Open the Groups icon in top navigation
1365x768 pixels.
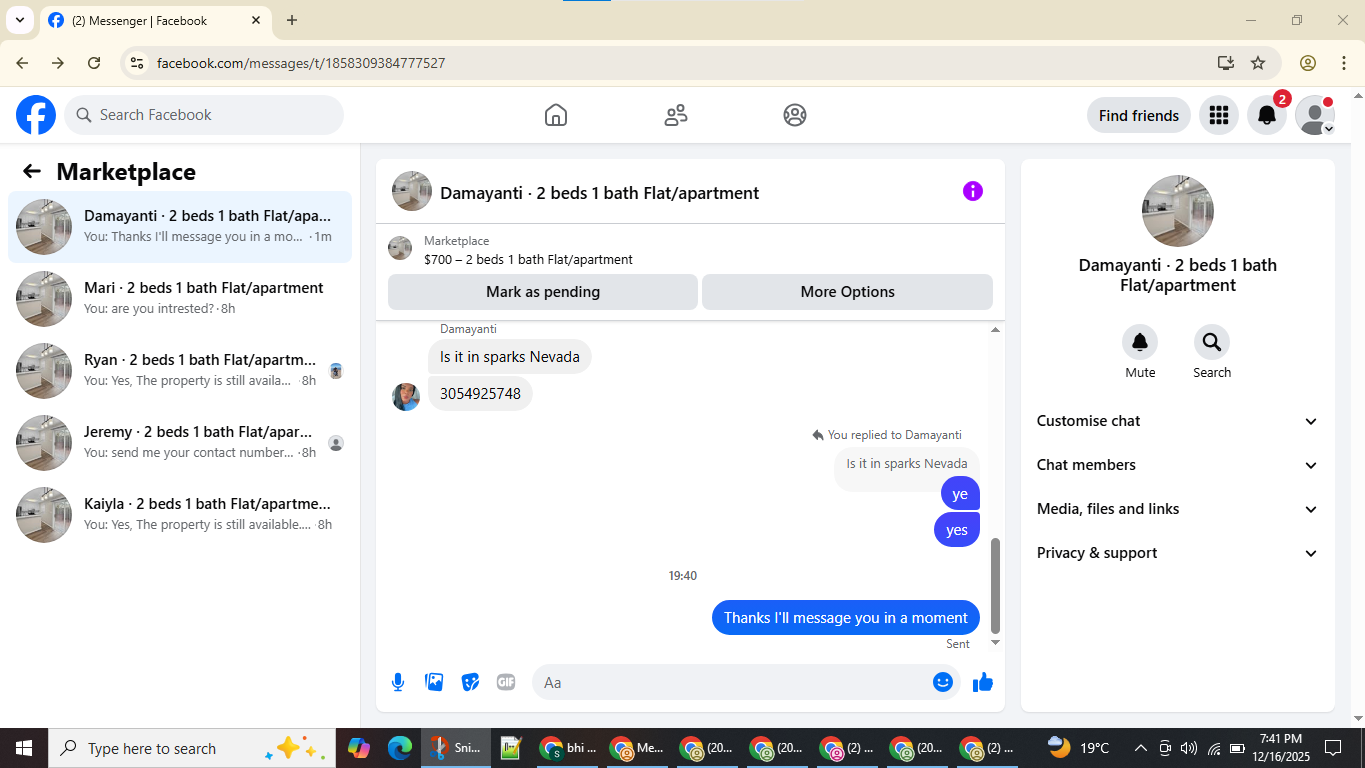coord(795,115)
